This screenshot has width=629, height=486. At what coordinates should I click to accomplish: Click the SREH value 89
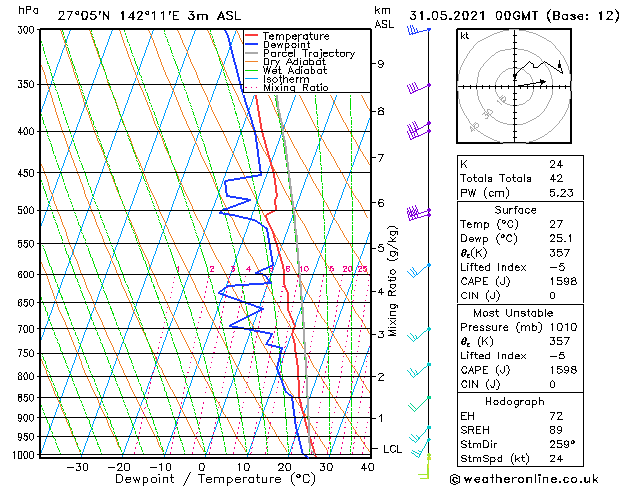[x=556, y=430]
